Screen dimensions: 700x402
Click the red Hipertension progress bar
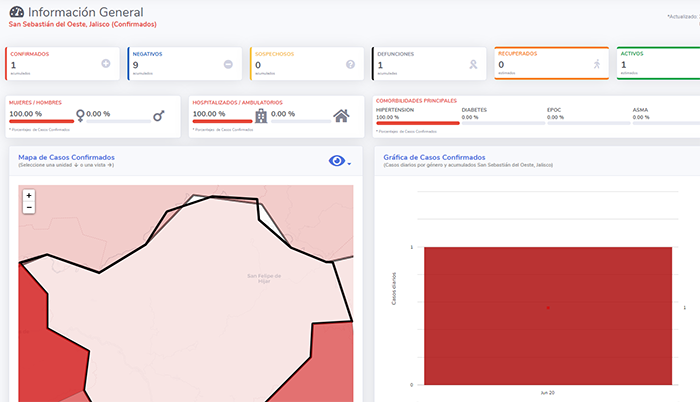point(417,123)
